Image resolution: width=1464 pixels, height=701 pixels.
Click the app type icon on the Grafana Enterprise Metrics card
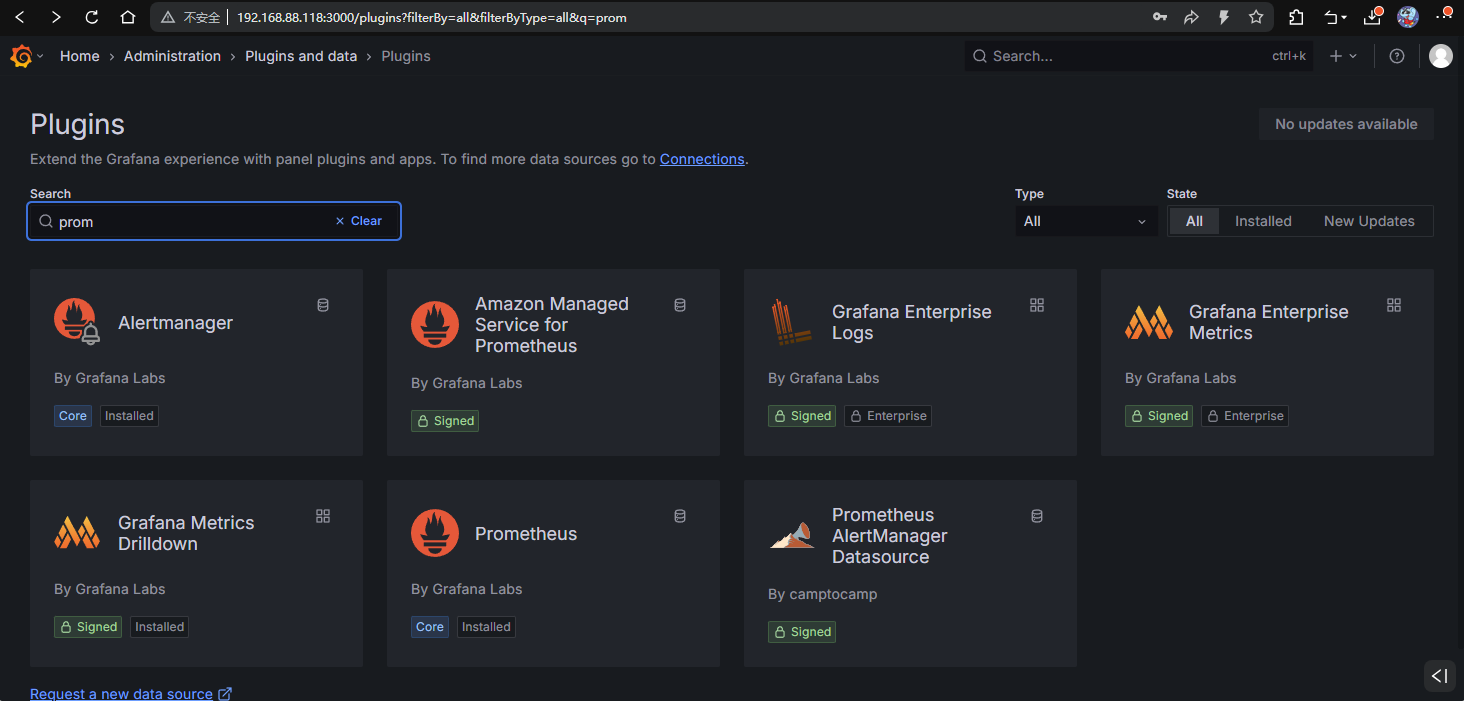tap(1394, 305)
